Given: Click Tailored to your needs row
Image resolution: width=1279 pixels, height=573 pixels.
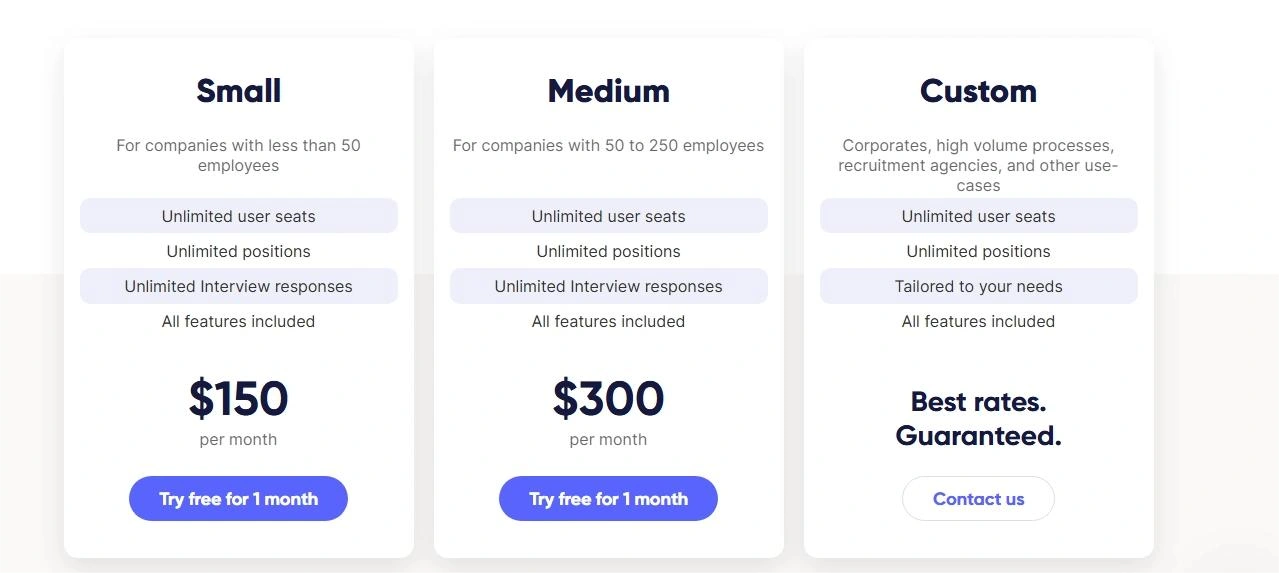Looking at the screenshot, I should coord(978,286).
